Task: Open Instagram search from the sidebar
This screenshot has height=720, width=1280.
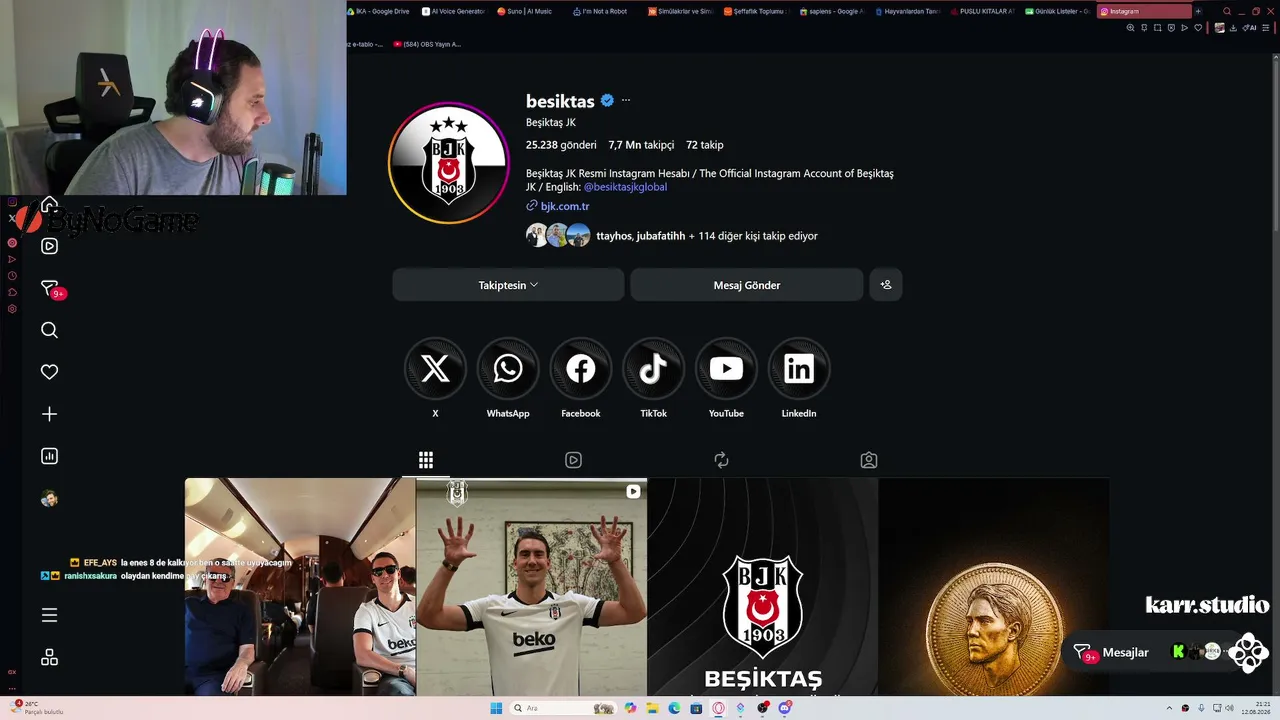Action: [x=49, y=330]
